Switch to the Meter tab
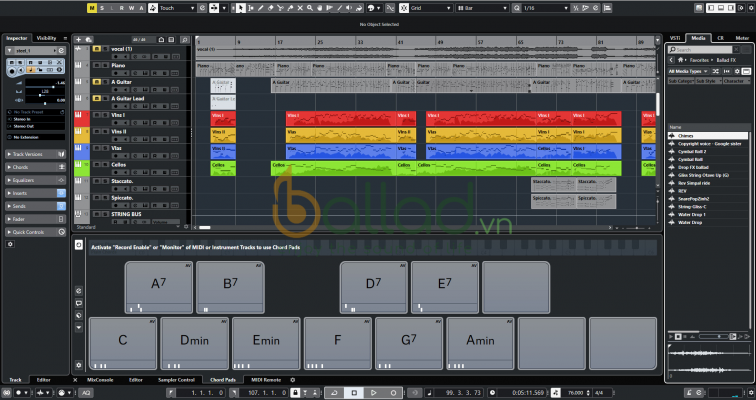Screen dimensions: 756x400 742,38
